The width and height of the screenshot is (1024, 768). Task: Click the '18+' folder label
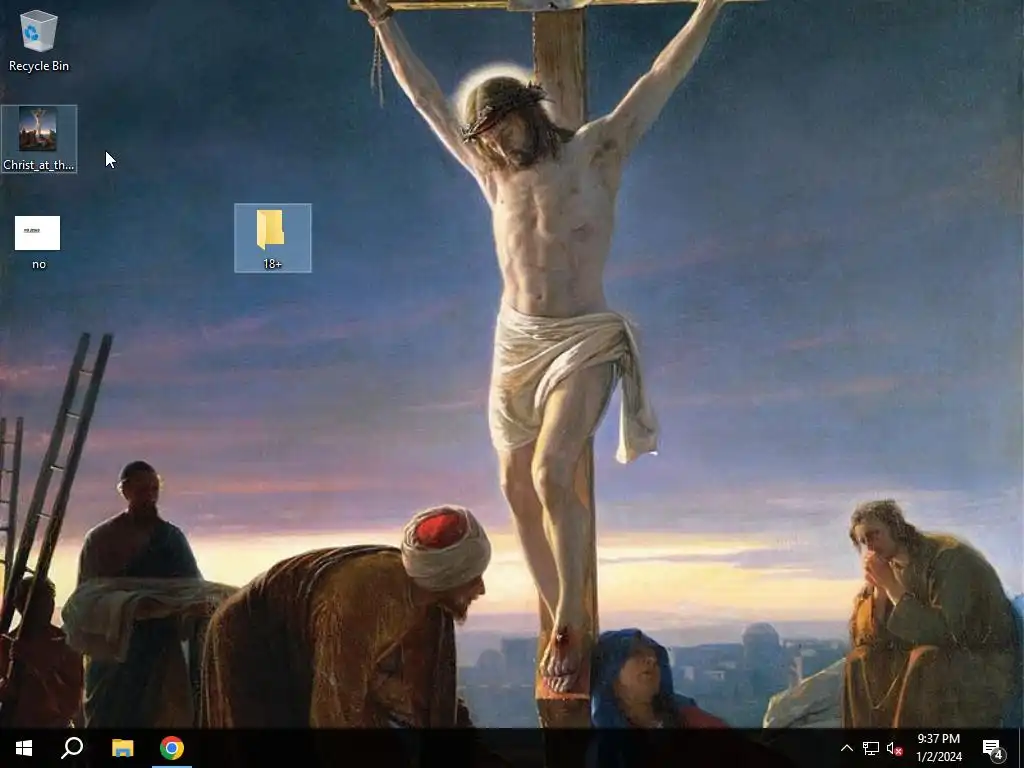click(x=272, y=264)
